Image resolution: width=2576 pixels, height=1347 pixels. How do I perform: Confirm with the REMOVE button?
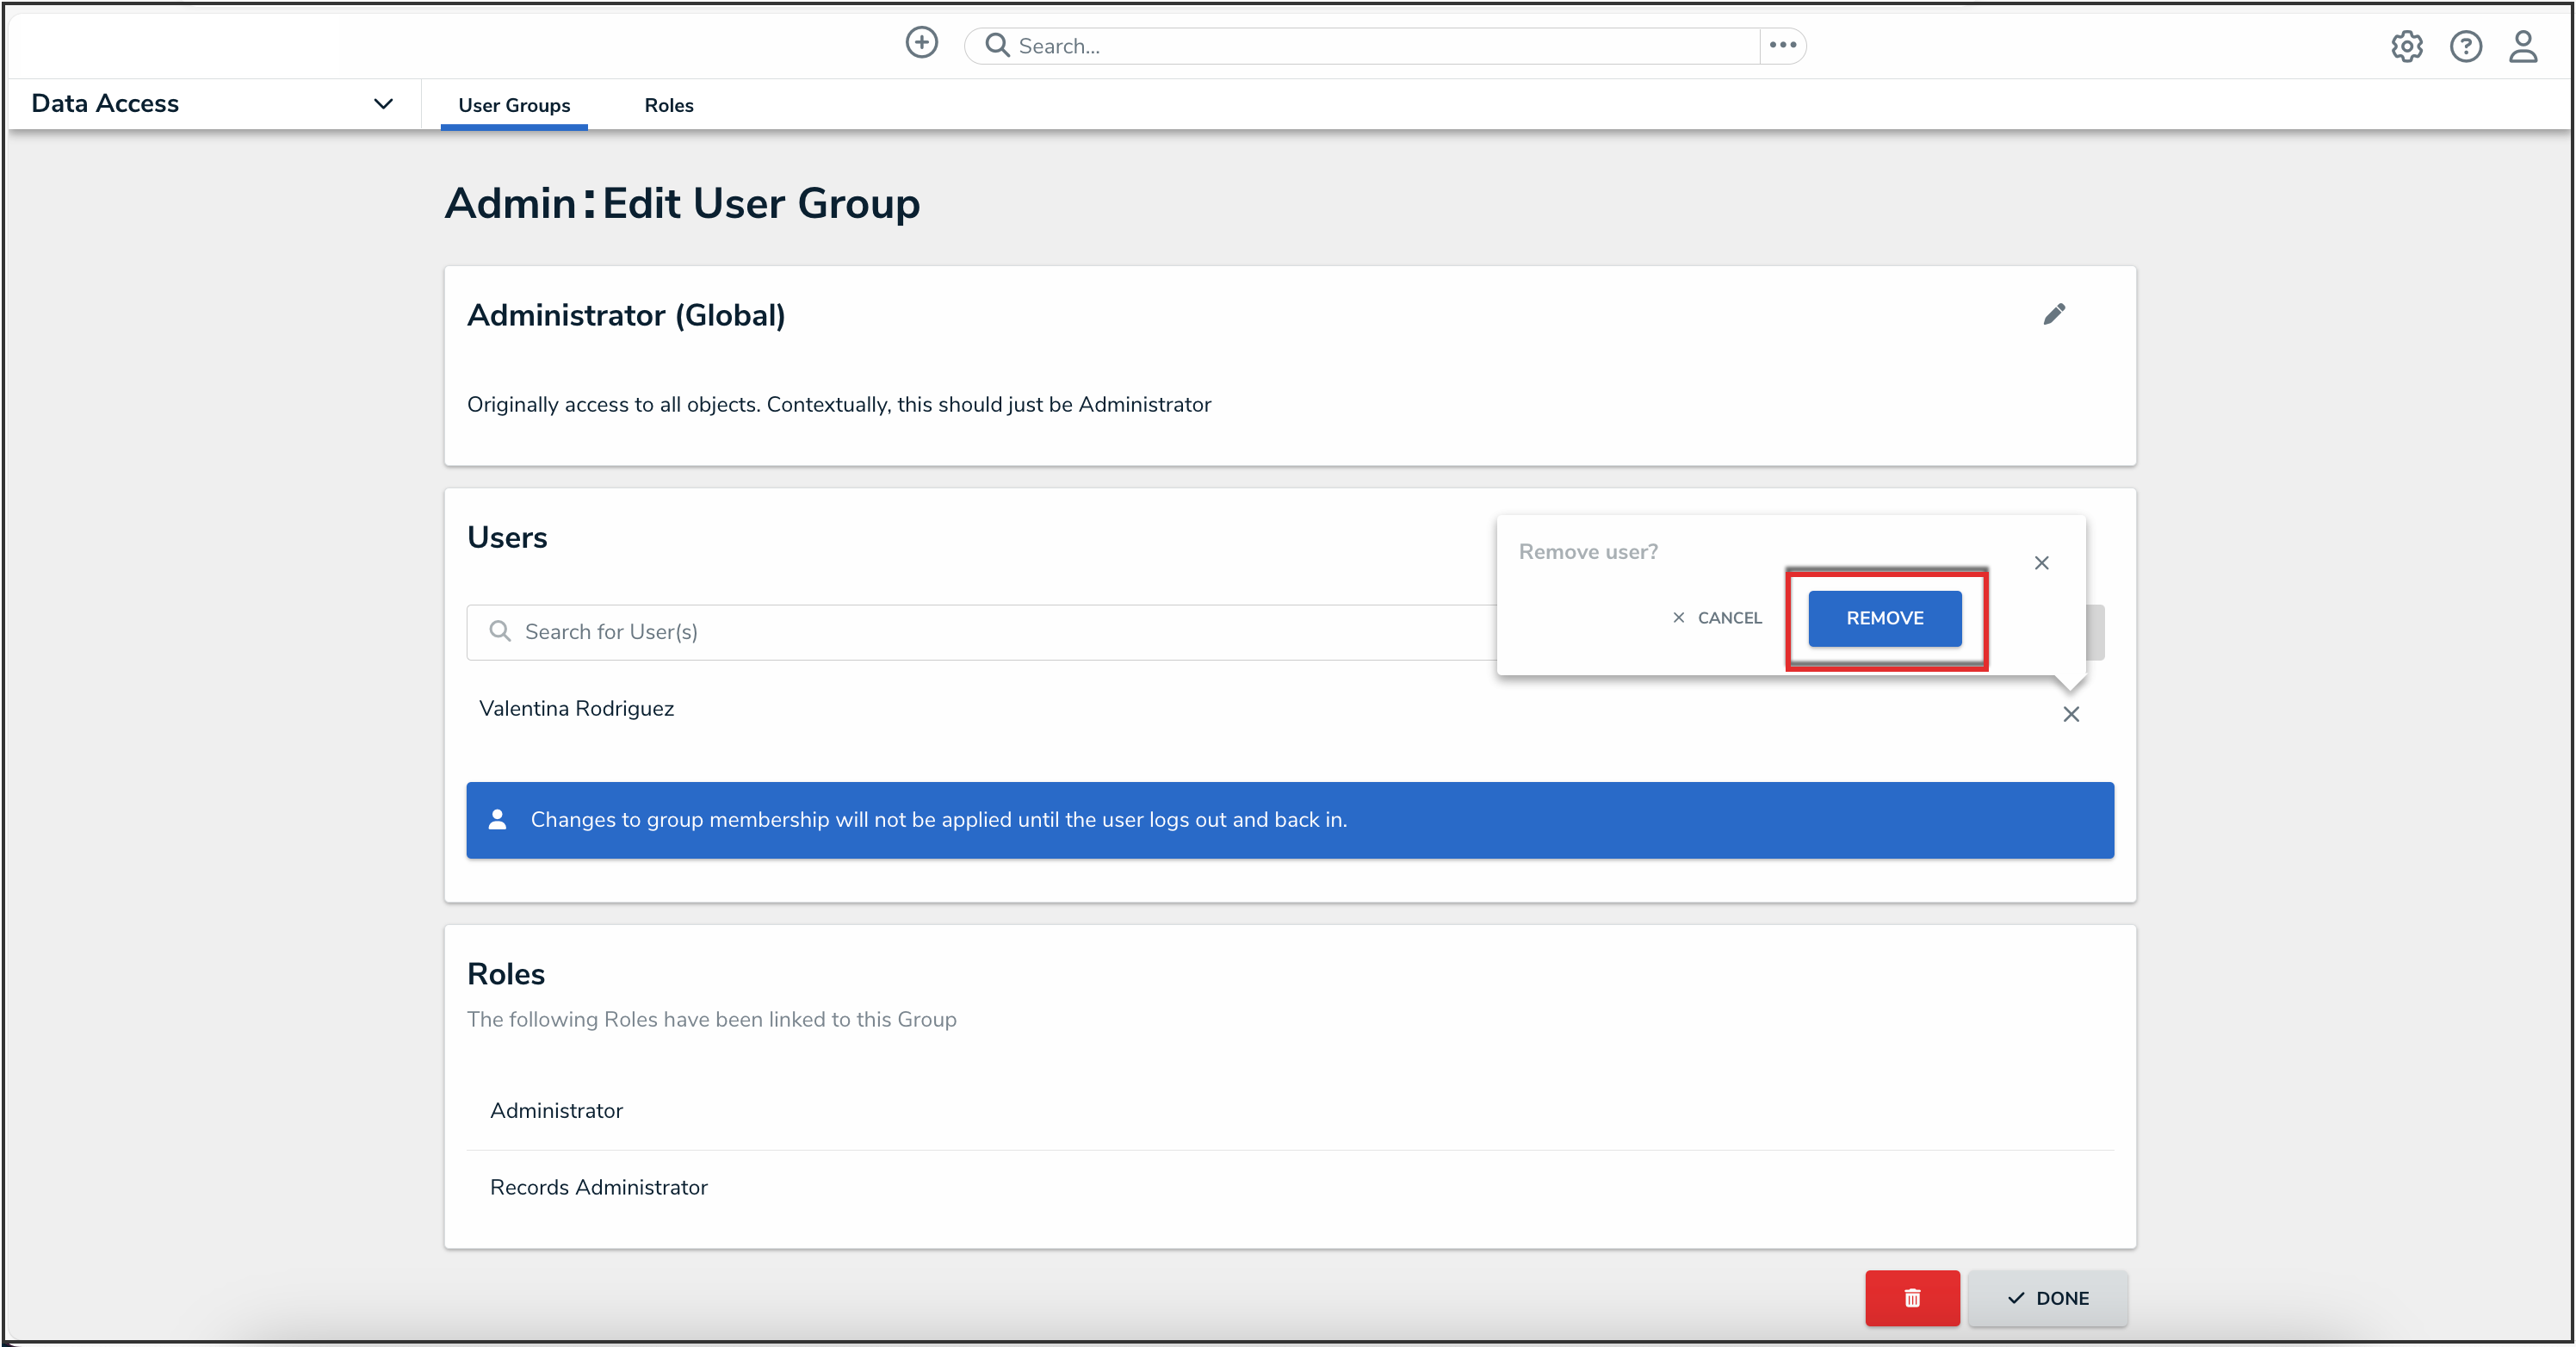(1884, 618)
